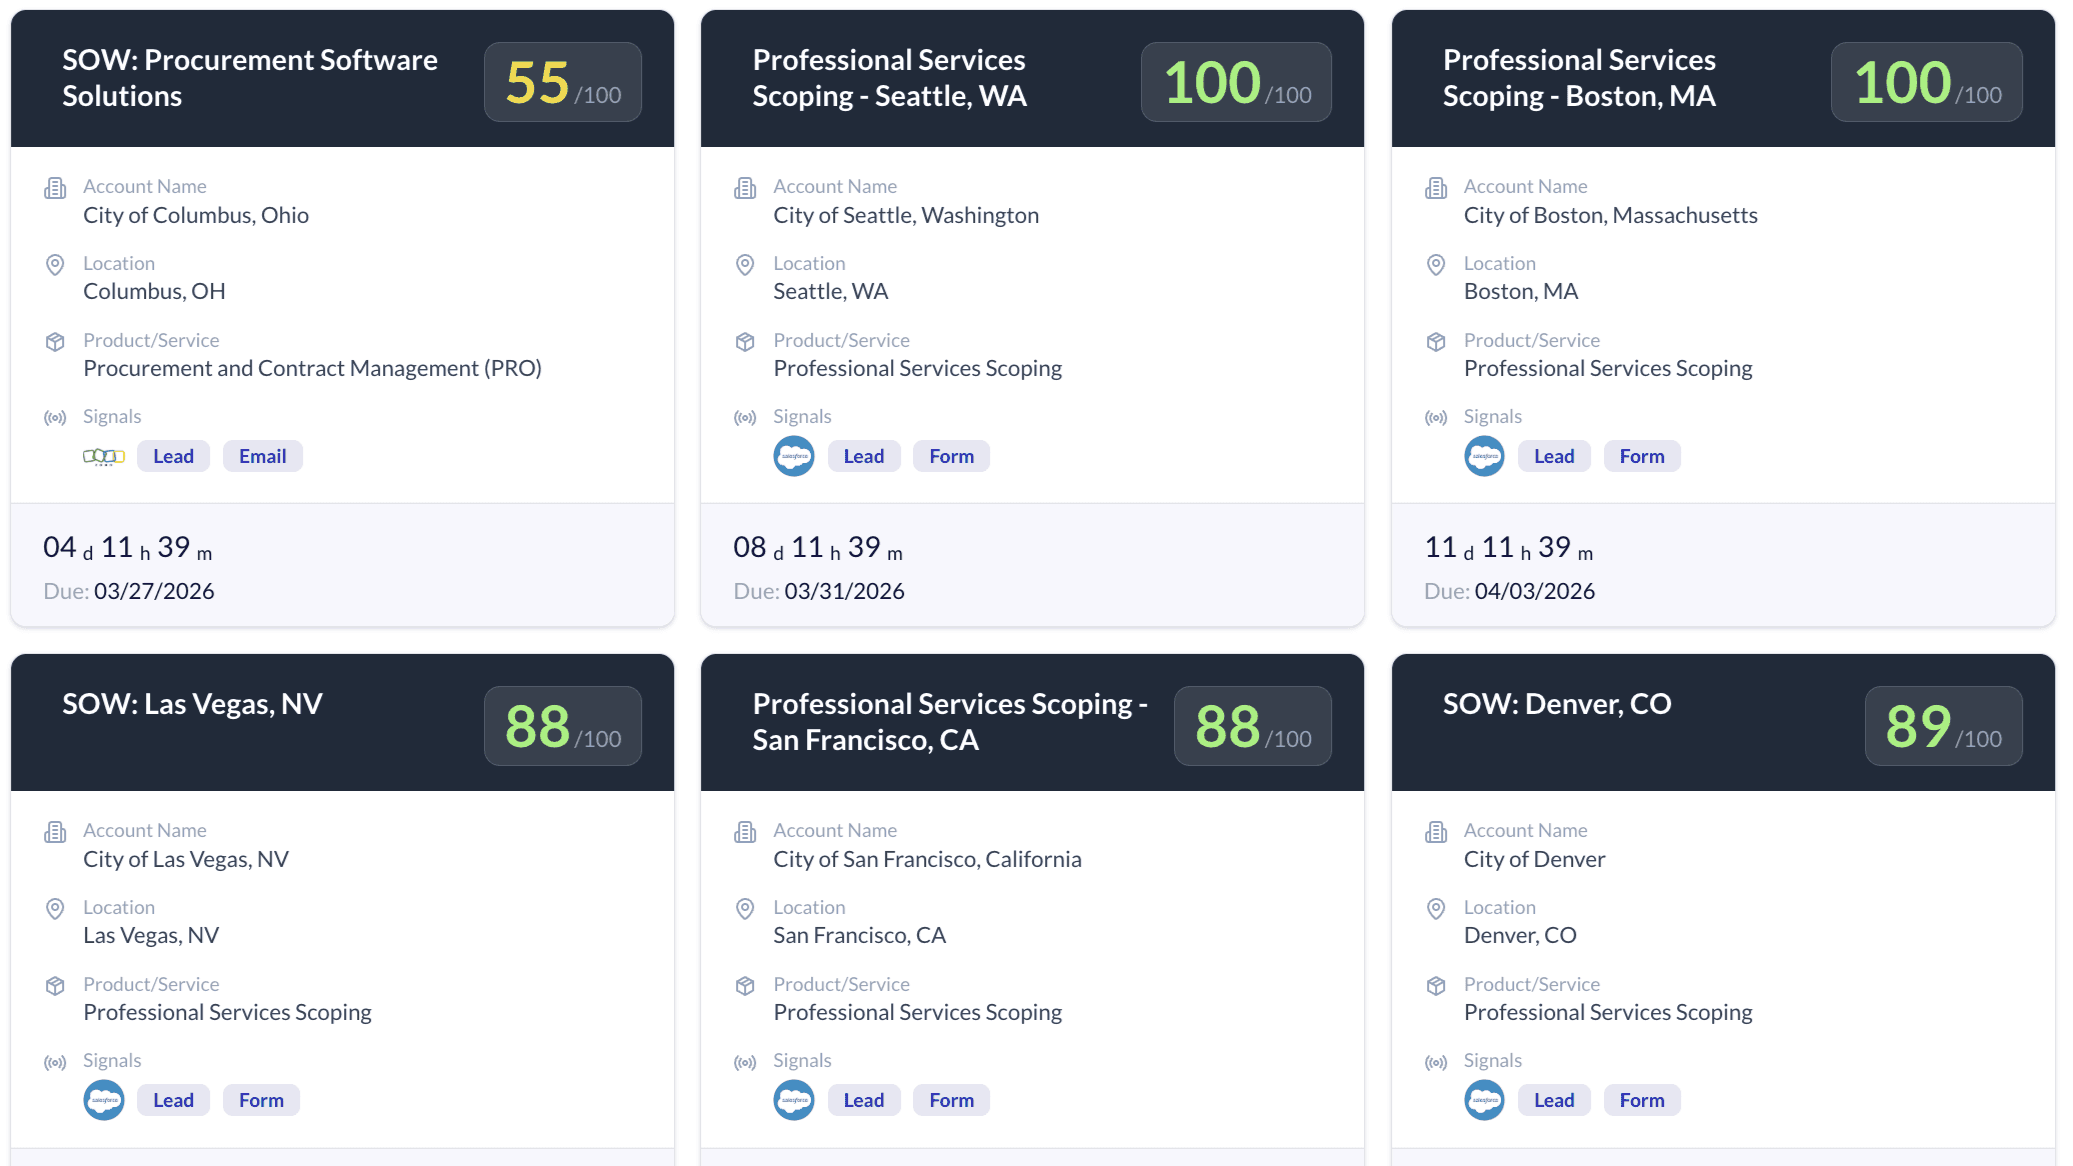Screen dimensions: 2073x1166
Task: Click signal source logo on Columbus card
Action: point(104,456)
